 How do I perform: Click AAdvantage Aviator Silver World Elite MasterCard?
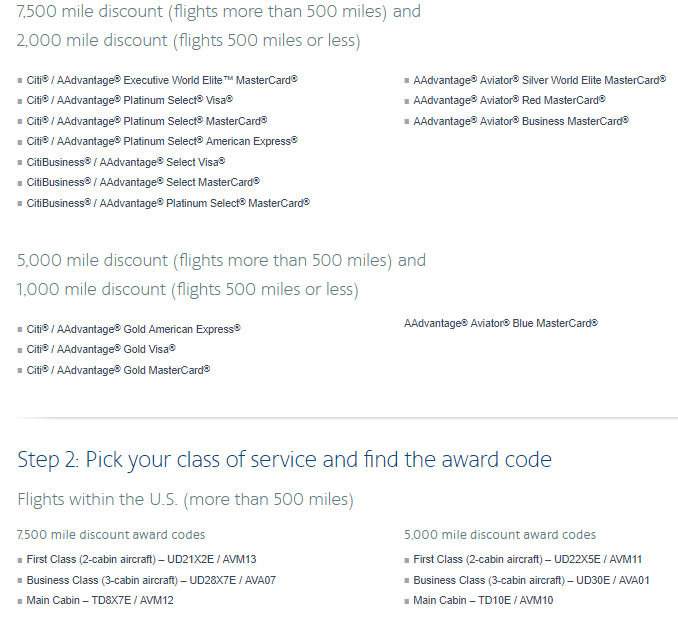click(x=539, y=80)
